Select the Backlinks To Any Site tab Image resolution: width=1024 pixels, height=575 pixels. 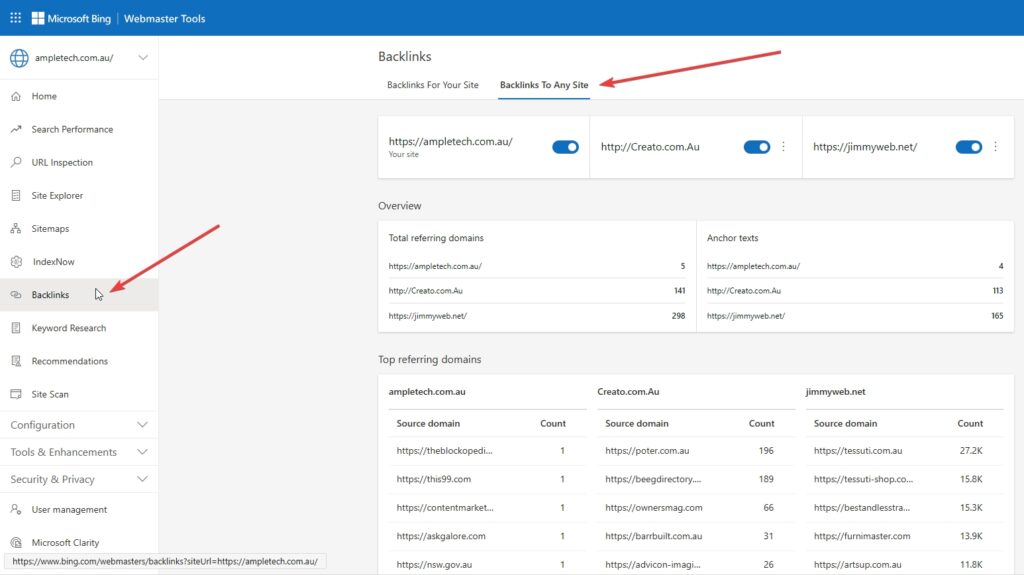point(544,85)
